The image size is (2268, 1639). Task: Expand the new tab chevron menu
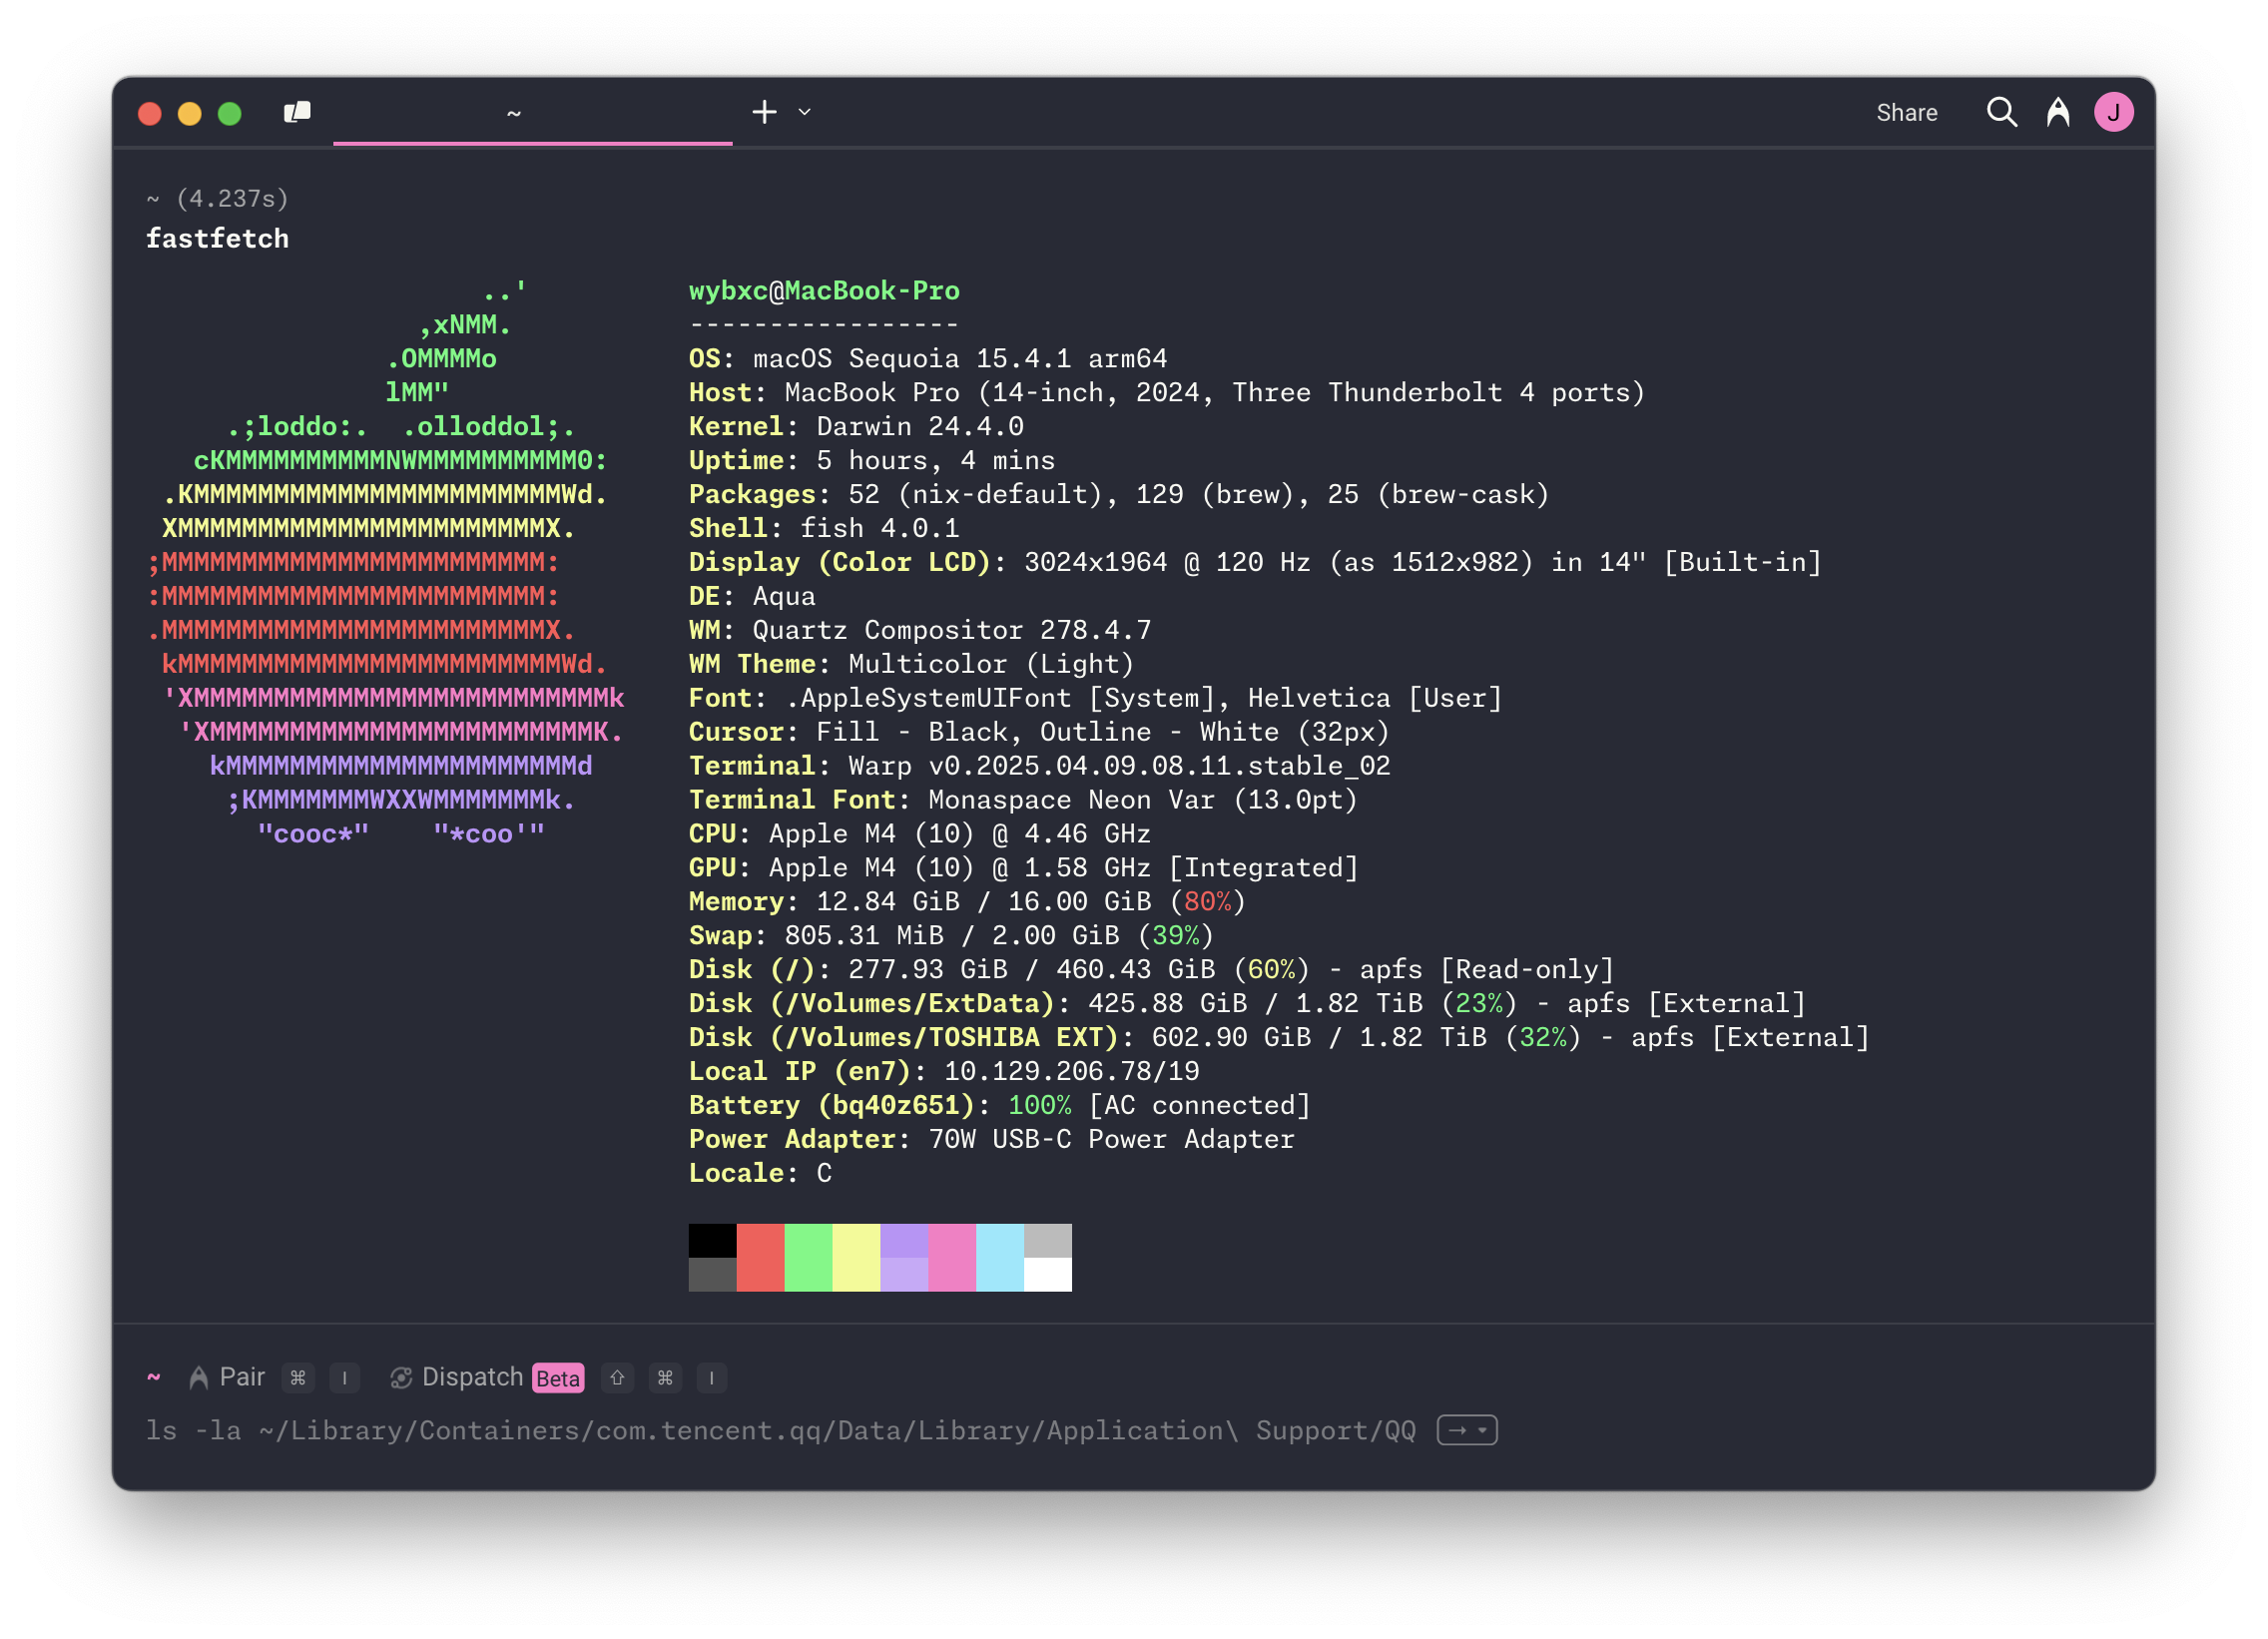(x=805, y=112)
